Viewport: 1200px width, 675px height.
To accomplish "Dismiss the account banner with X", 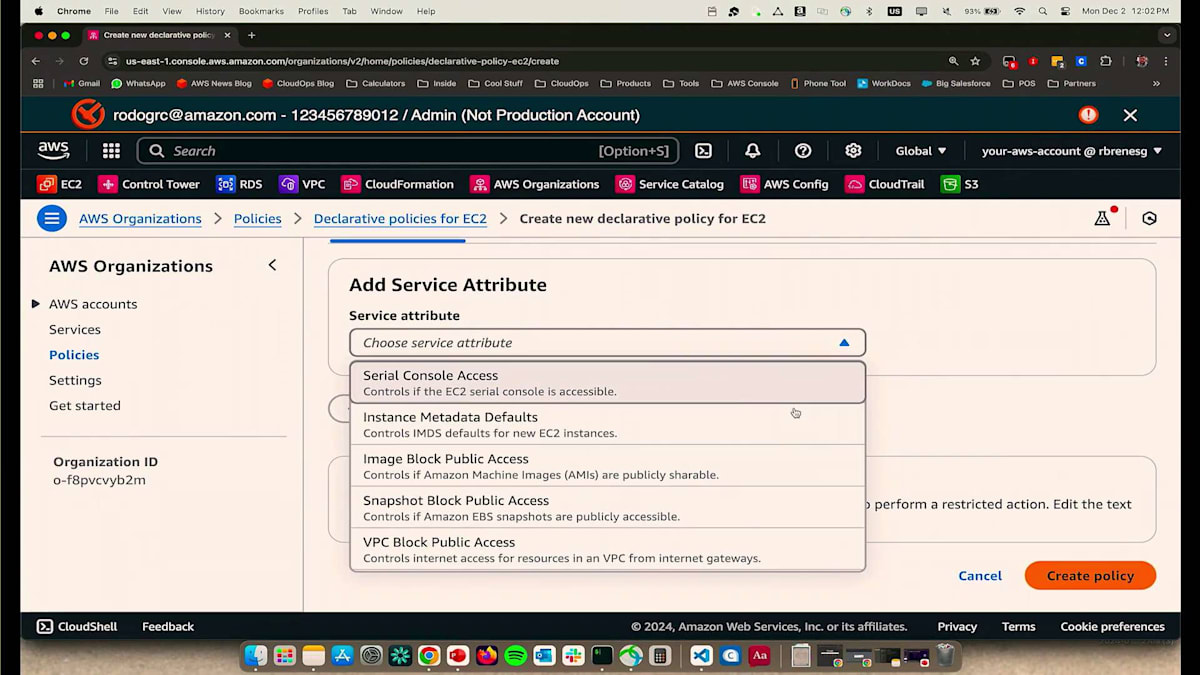I will click(1130, 115).
